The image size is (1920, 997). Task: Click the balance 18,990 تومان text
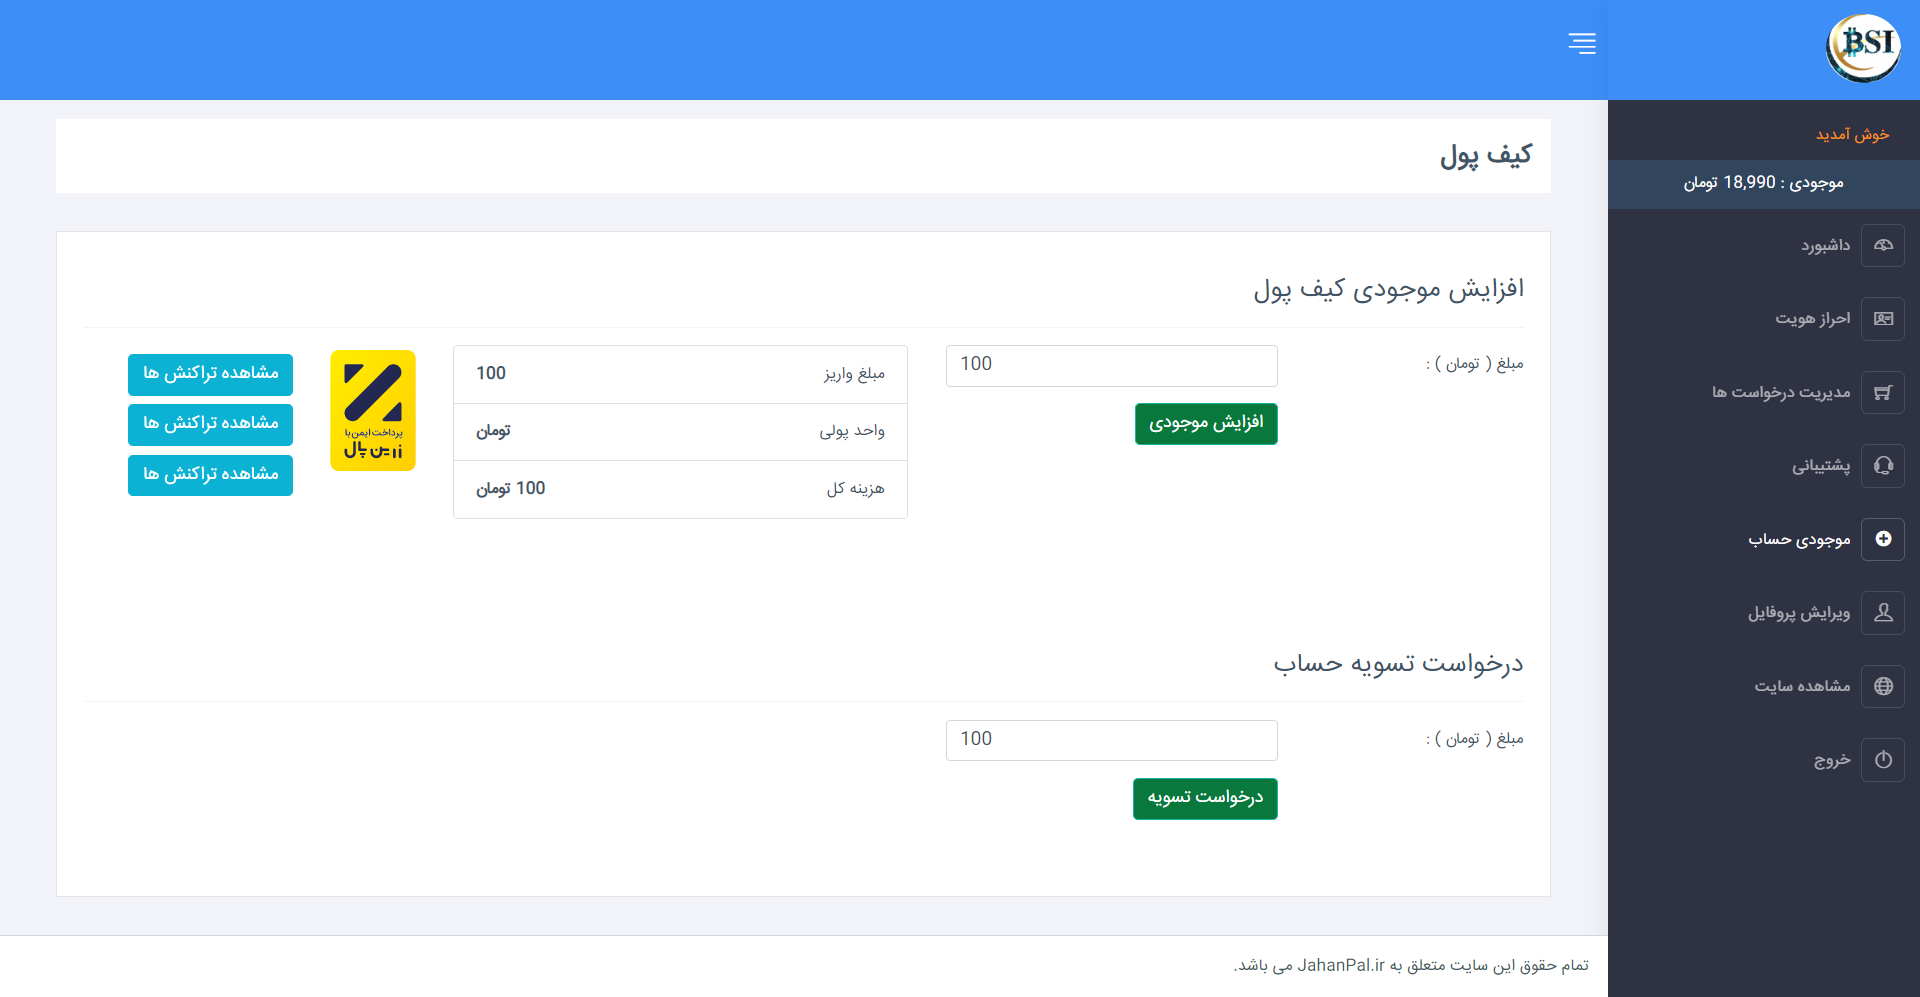pos(1763,183)
